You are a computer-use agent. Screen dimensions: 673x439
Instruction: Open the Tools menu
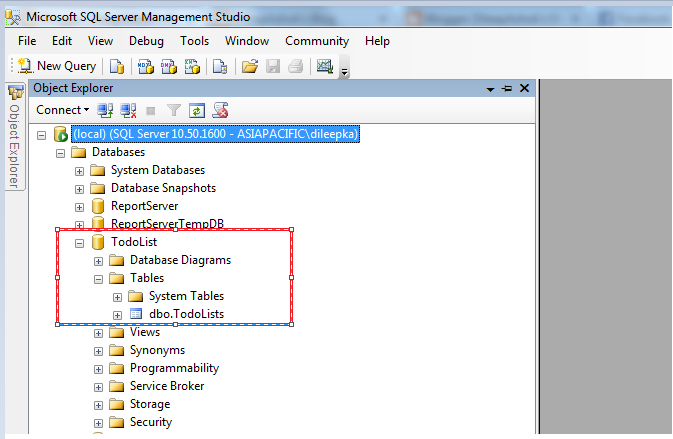point(194,41)
